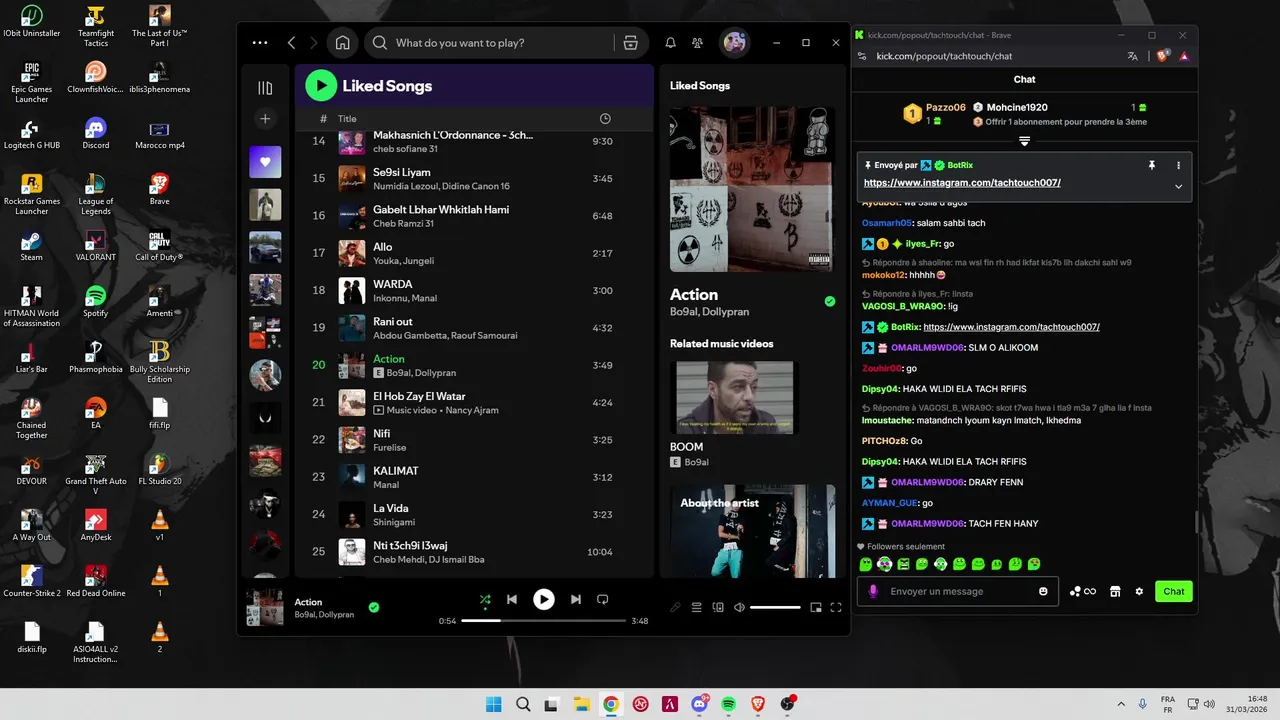
Task: Click the Brave translate page icon
Action: [1132, 56]
